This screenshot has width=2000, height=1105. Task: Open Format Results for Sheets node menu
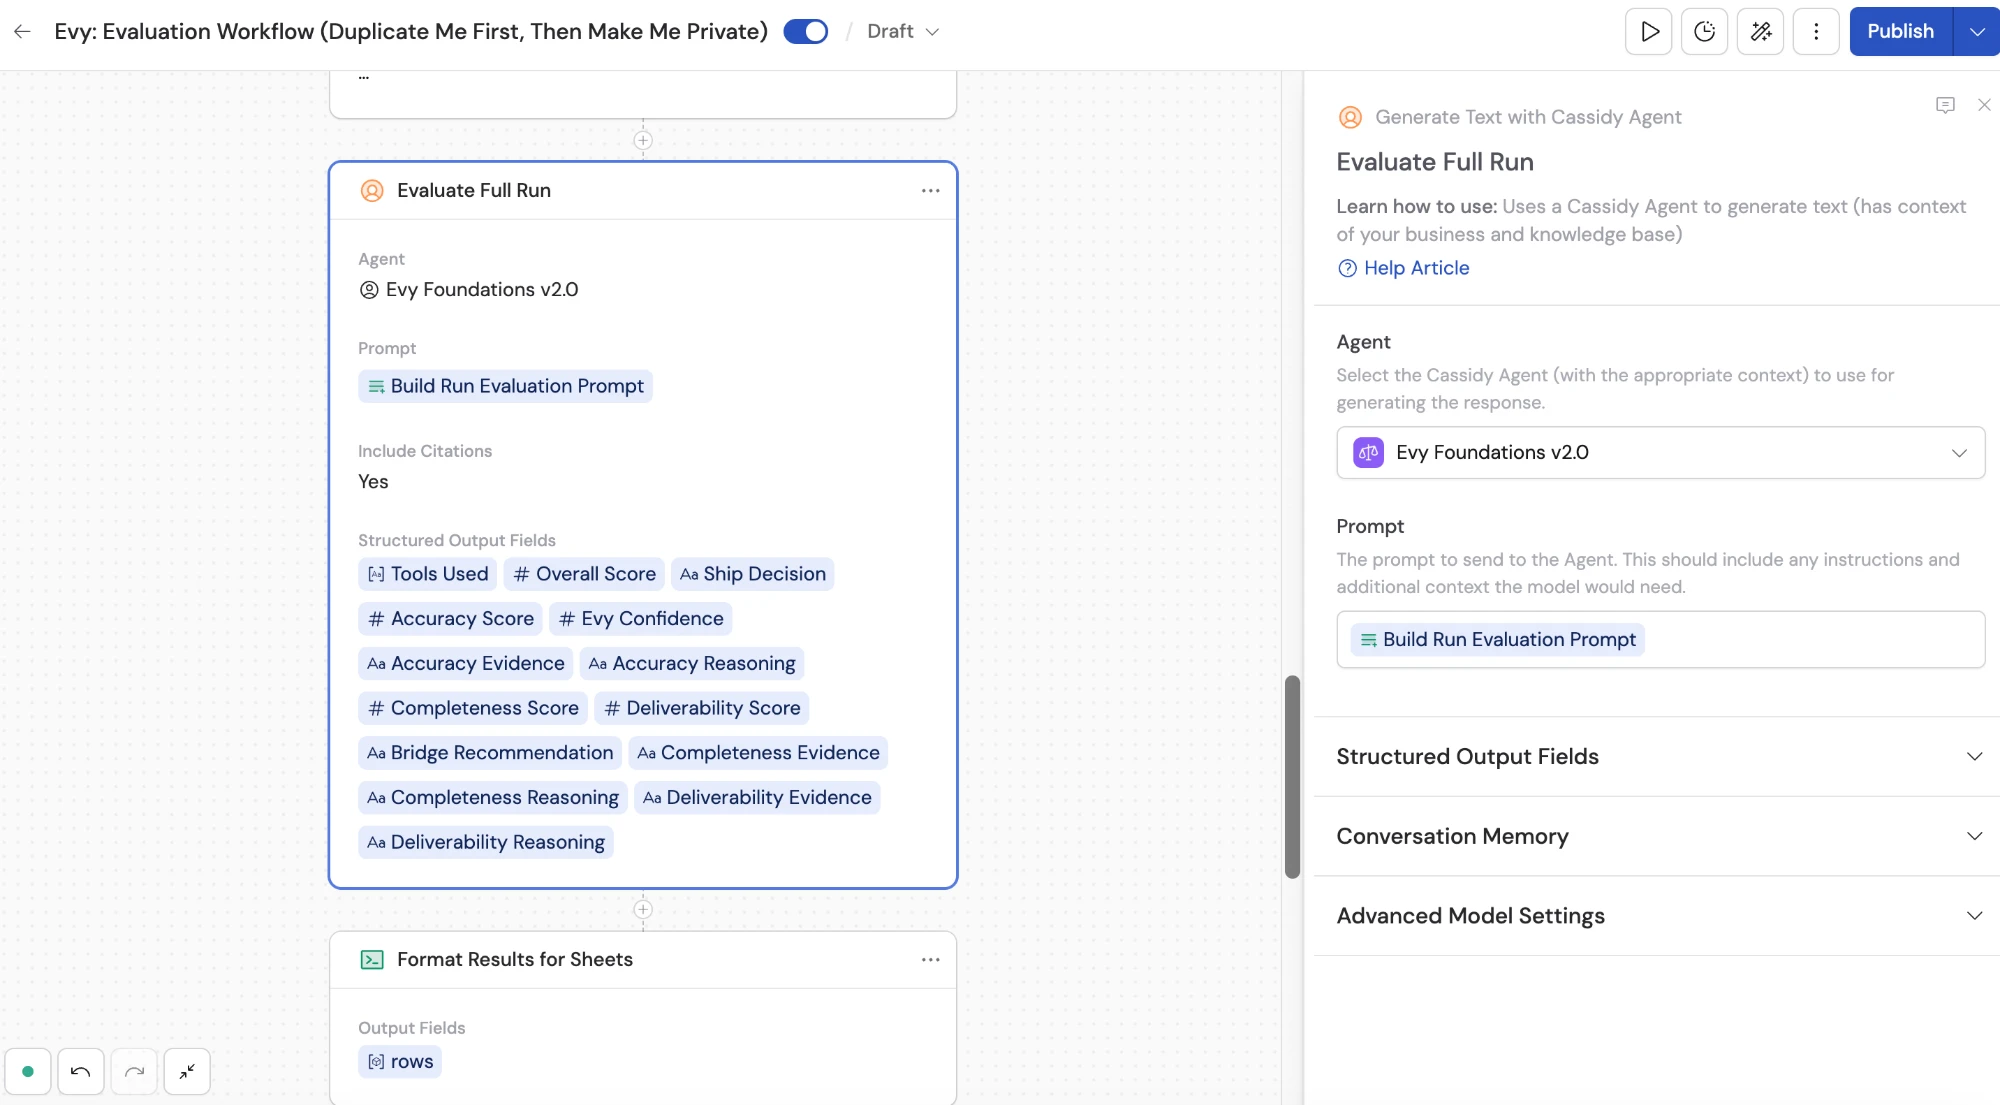(x=930, y=959)
